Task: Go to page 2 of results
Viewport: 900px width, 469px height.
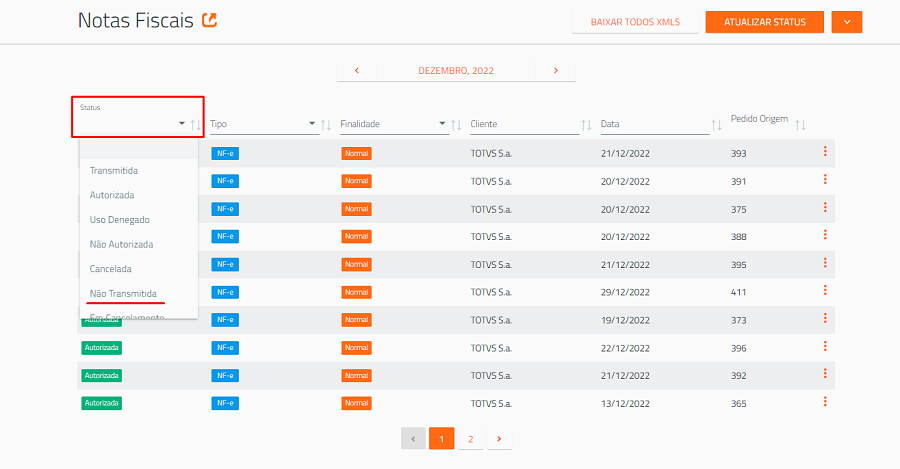Action: coord(470,439)
